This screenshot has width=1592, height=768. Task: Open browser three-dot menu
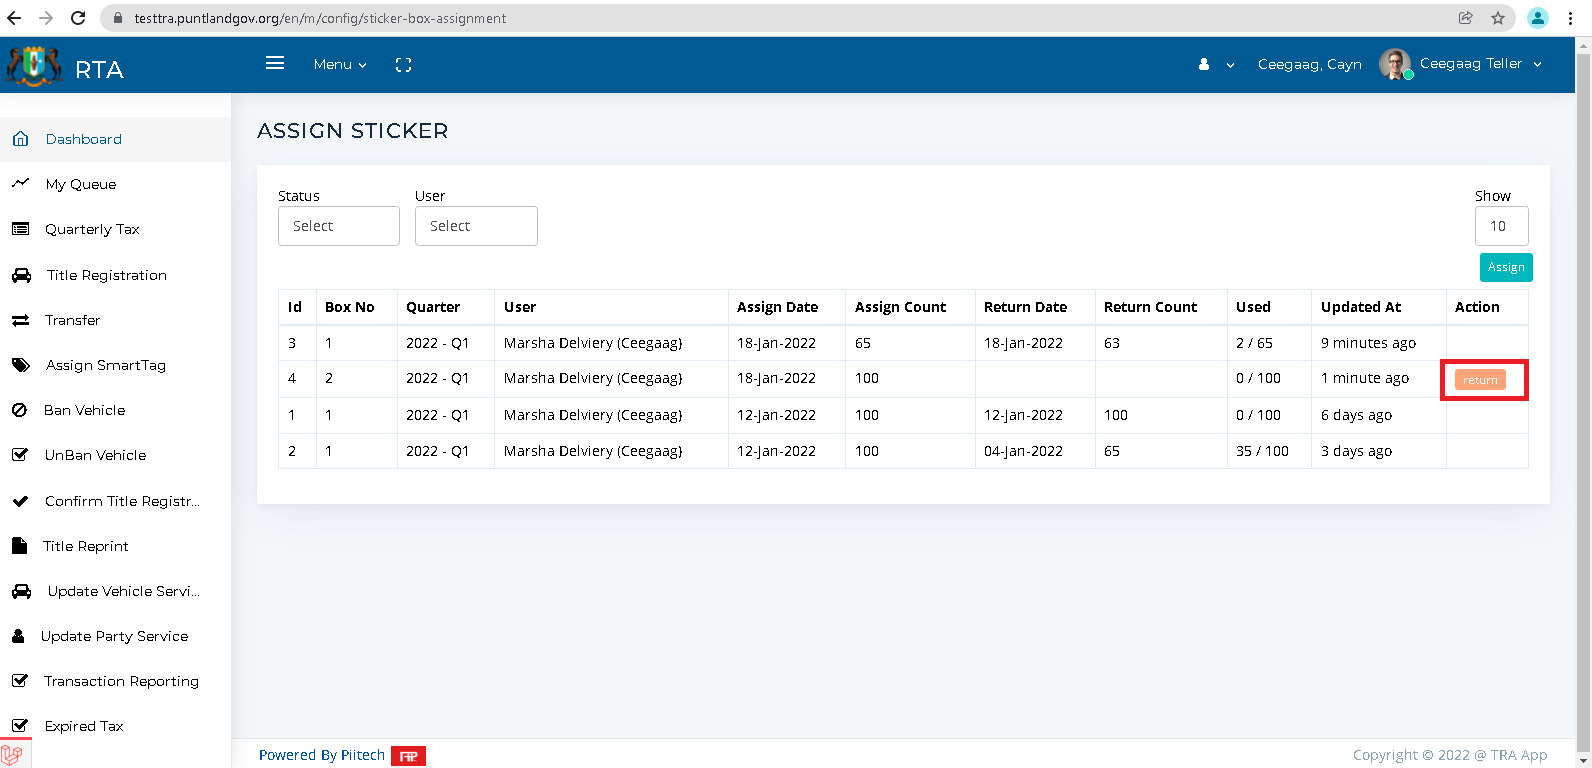tap(1570, 18)
